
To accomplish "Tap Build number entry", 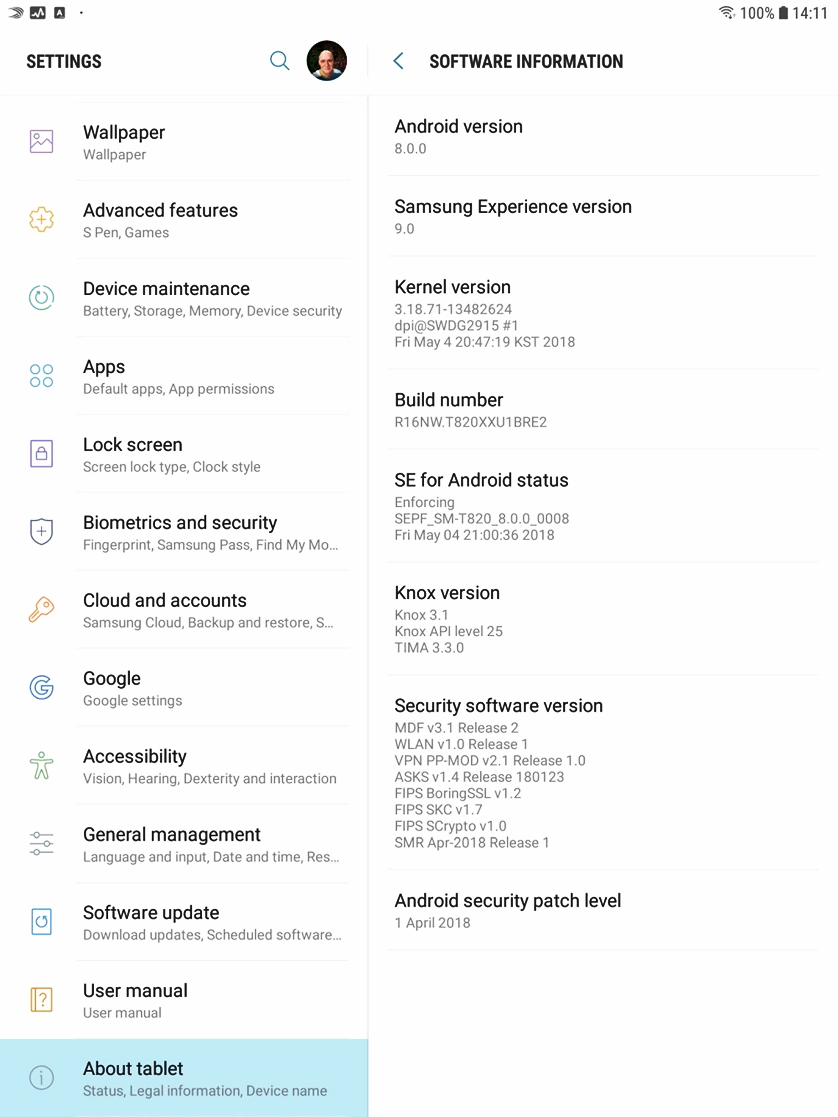I will (603, 410).
